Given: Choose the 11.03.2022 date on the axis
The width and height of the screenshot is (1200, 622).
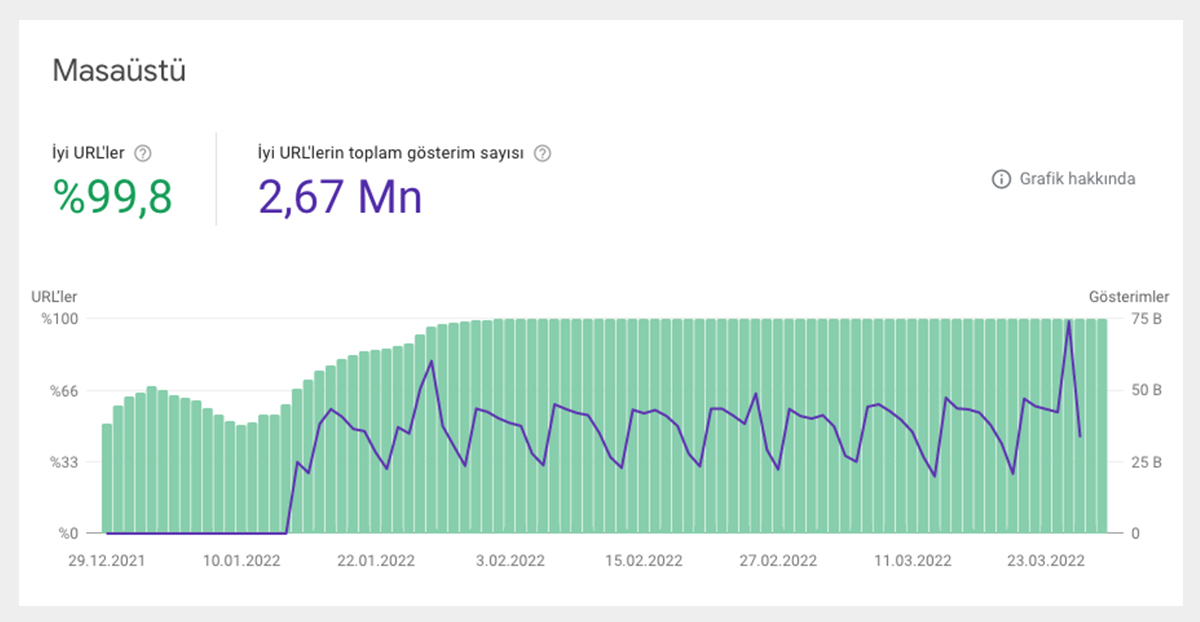Looking at the screenshot, I should point(913,561).
